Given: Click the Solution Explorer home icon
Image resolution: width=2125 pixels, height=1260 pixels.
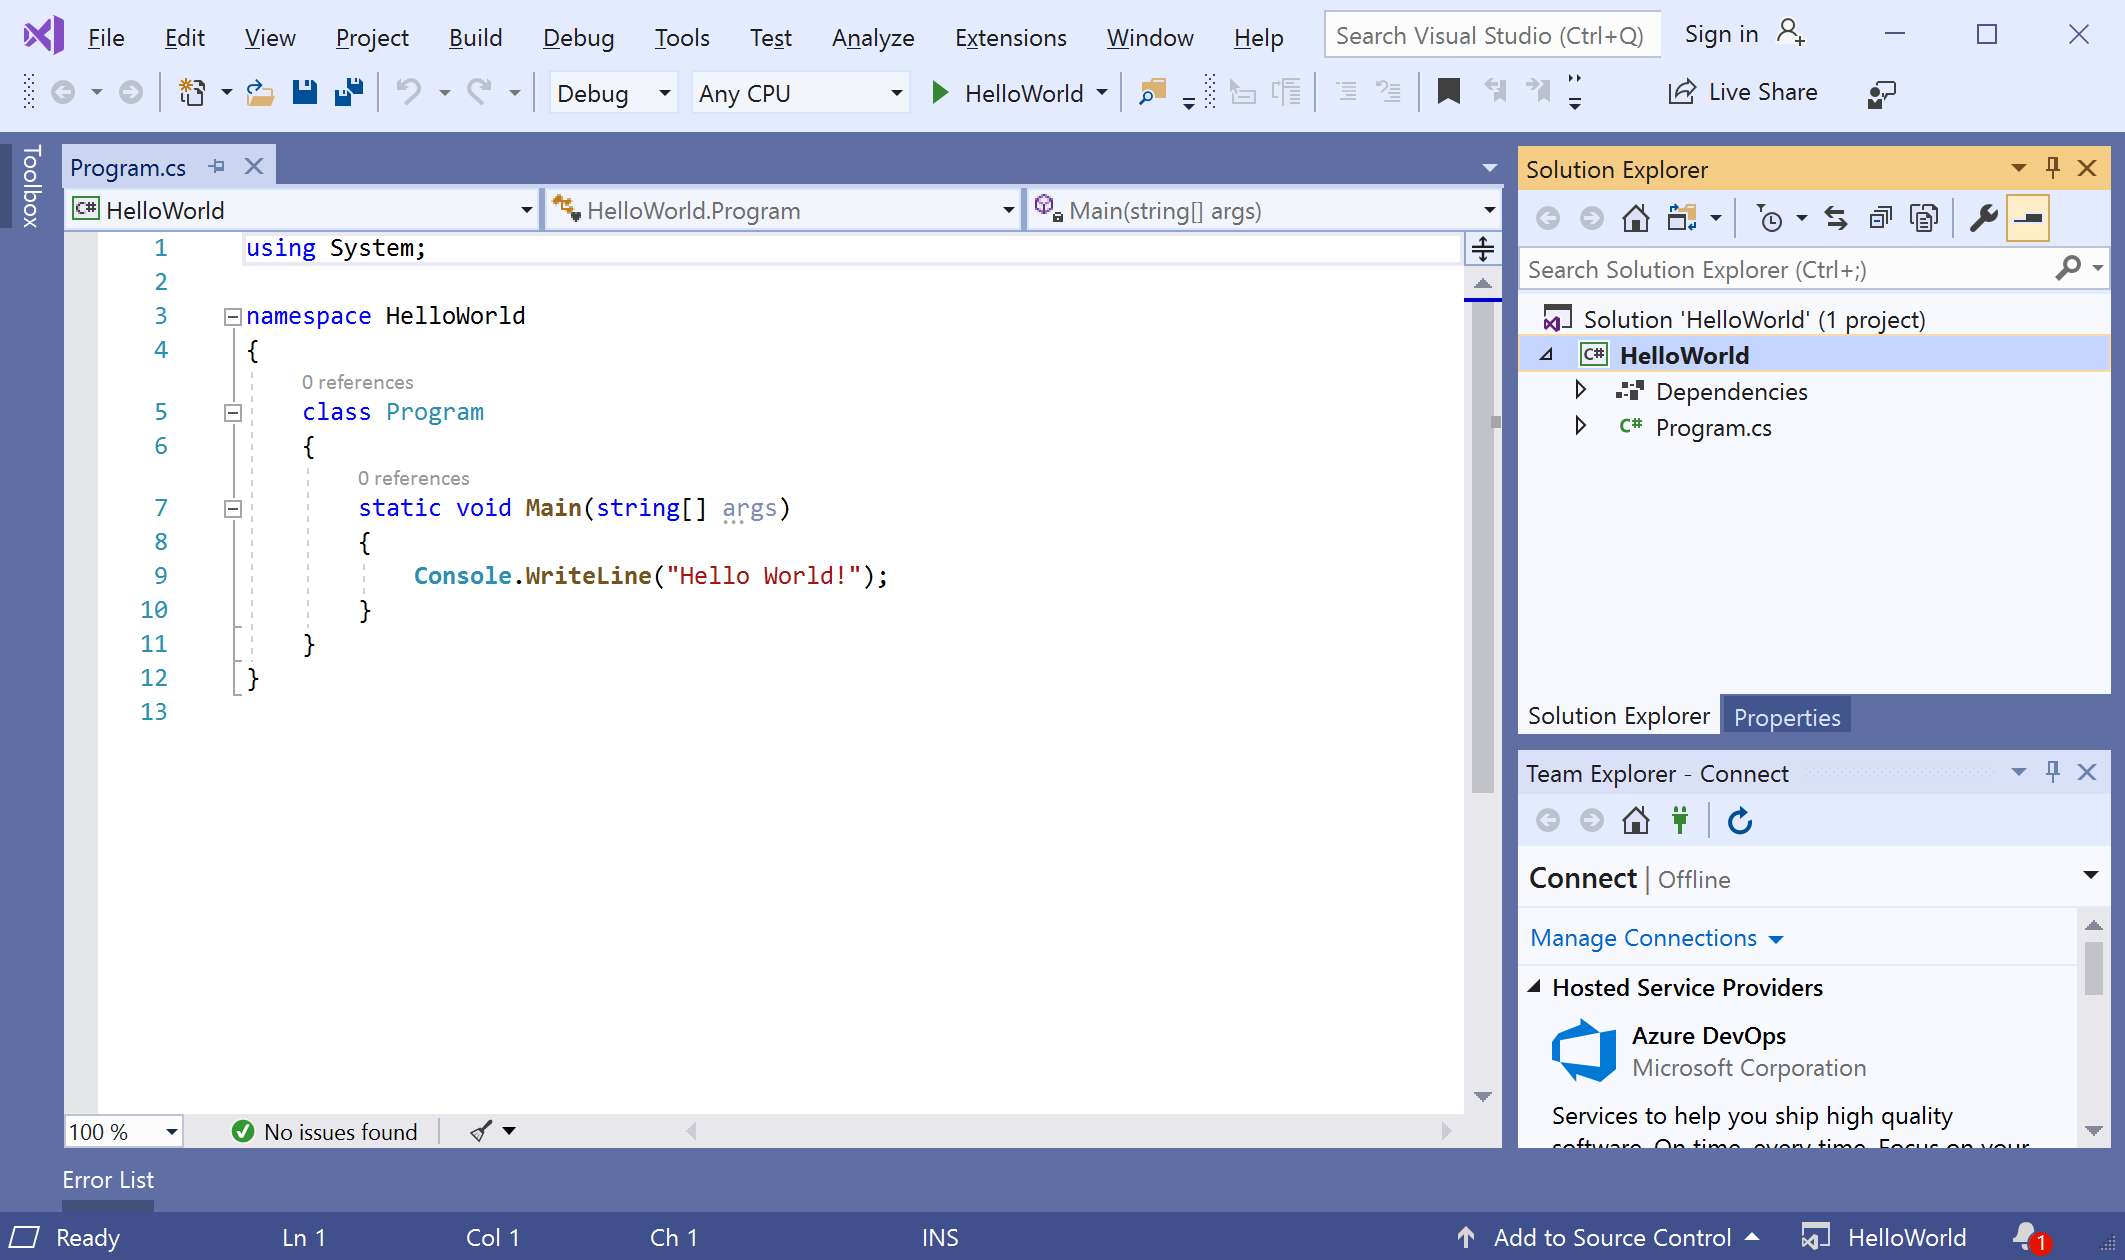Looking at the screenshot, I should pos(1636,218).
